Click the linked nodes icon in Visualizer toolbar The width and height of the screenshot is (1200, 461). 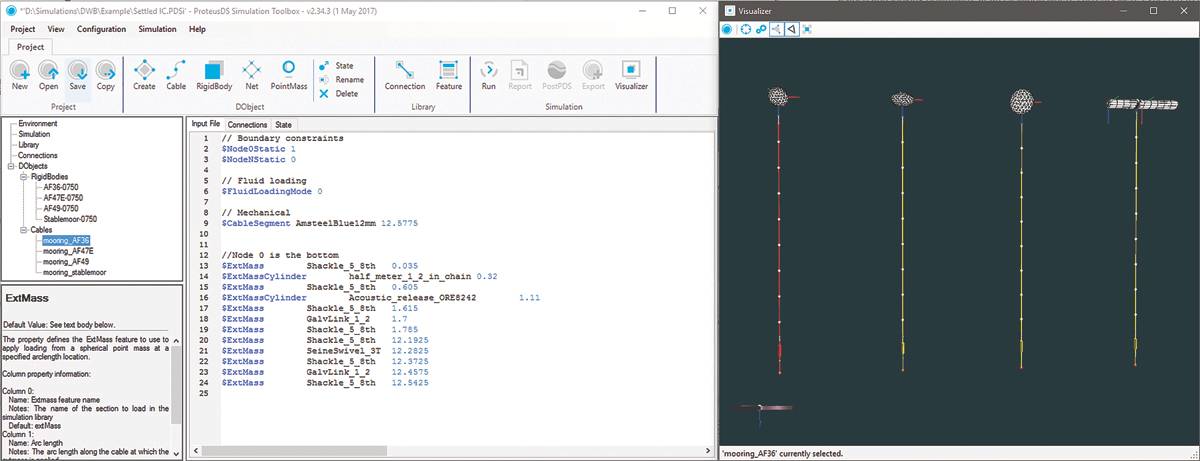761,29
